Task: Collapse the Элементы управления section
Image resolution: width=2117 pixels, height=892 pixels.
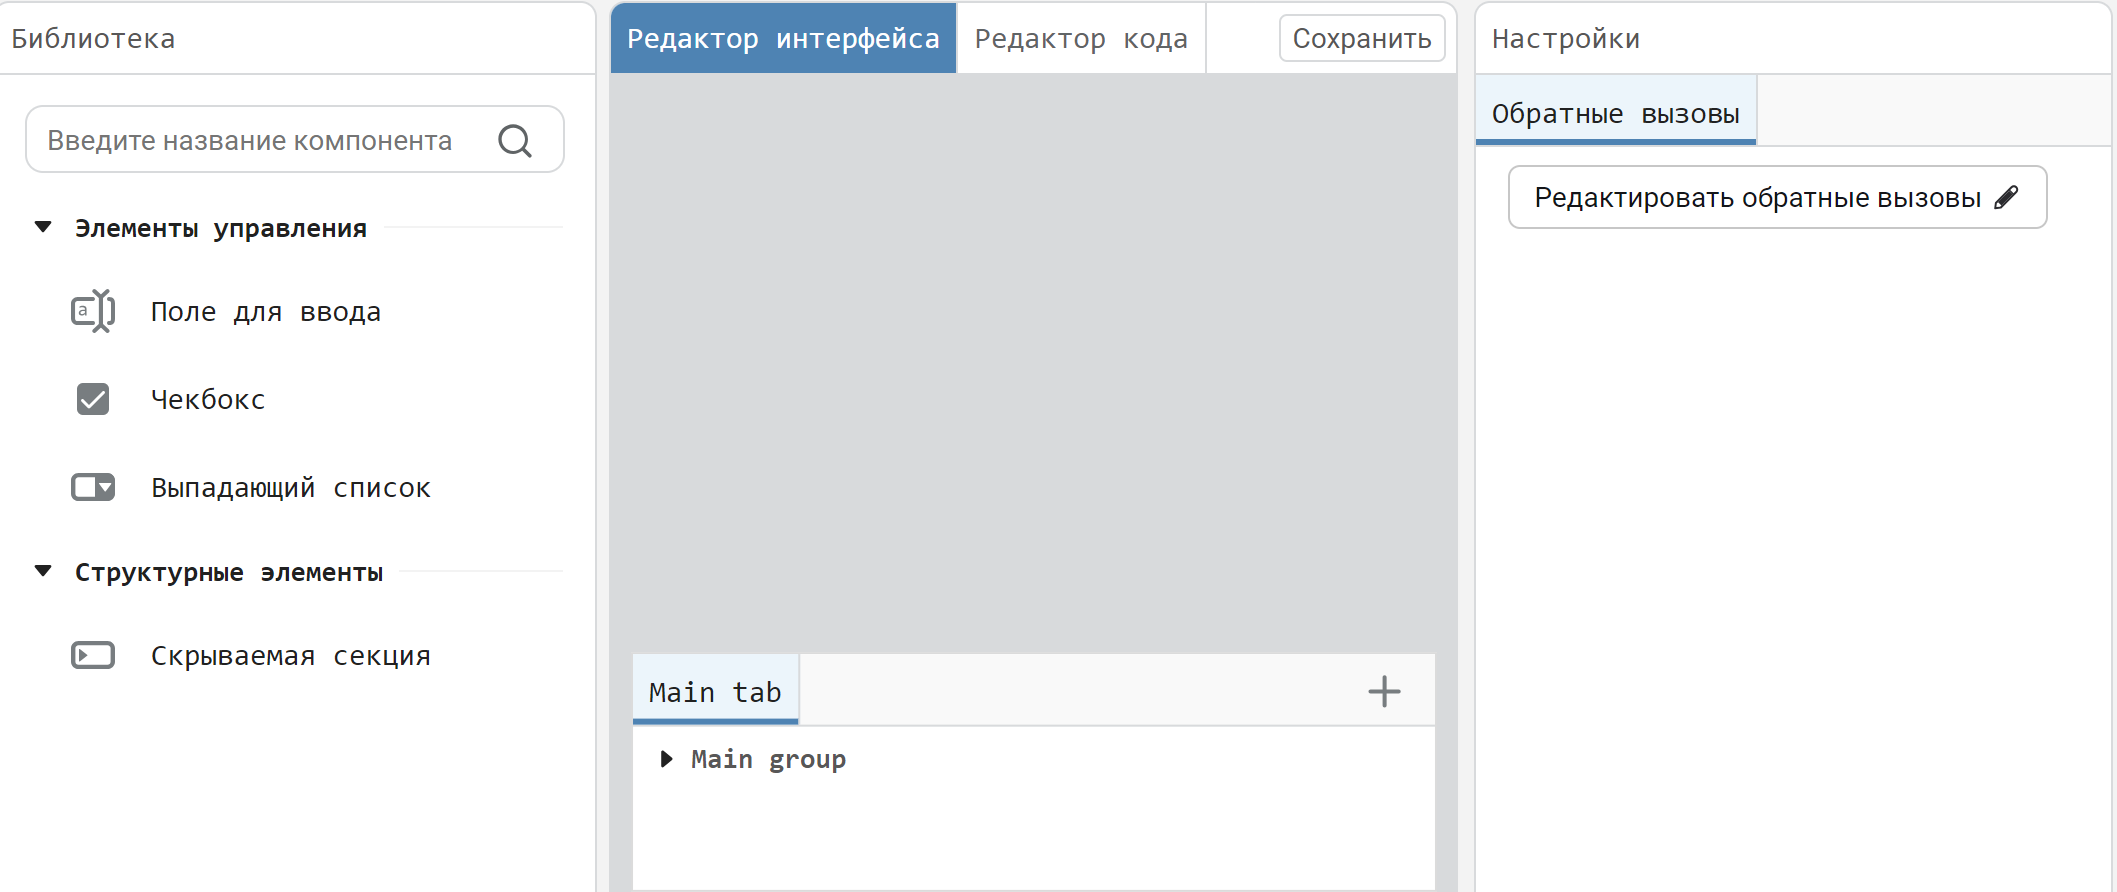Action: (43, 227)
